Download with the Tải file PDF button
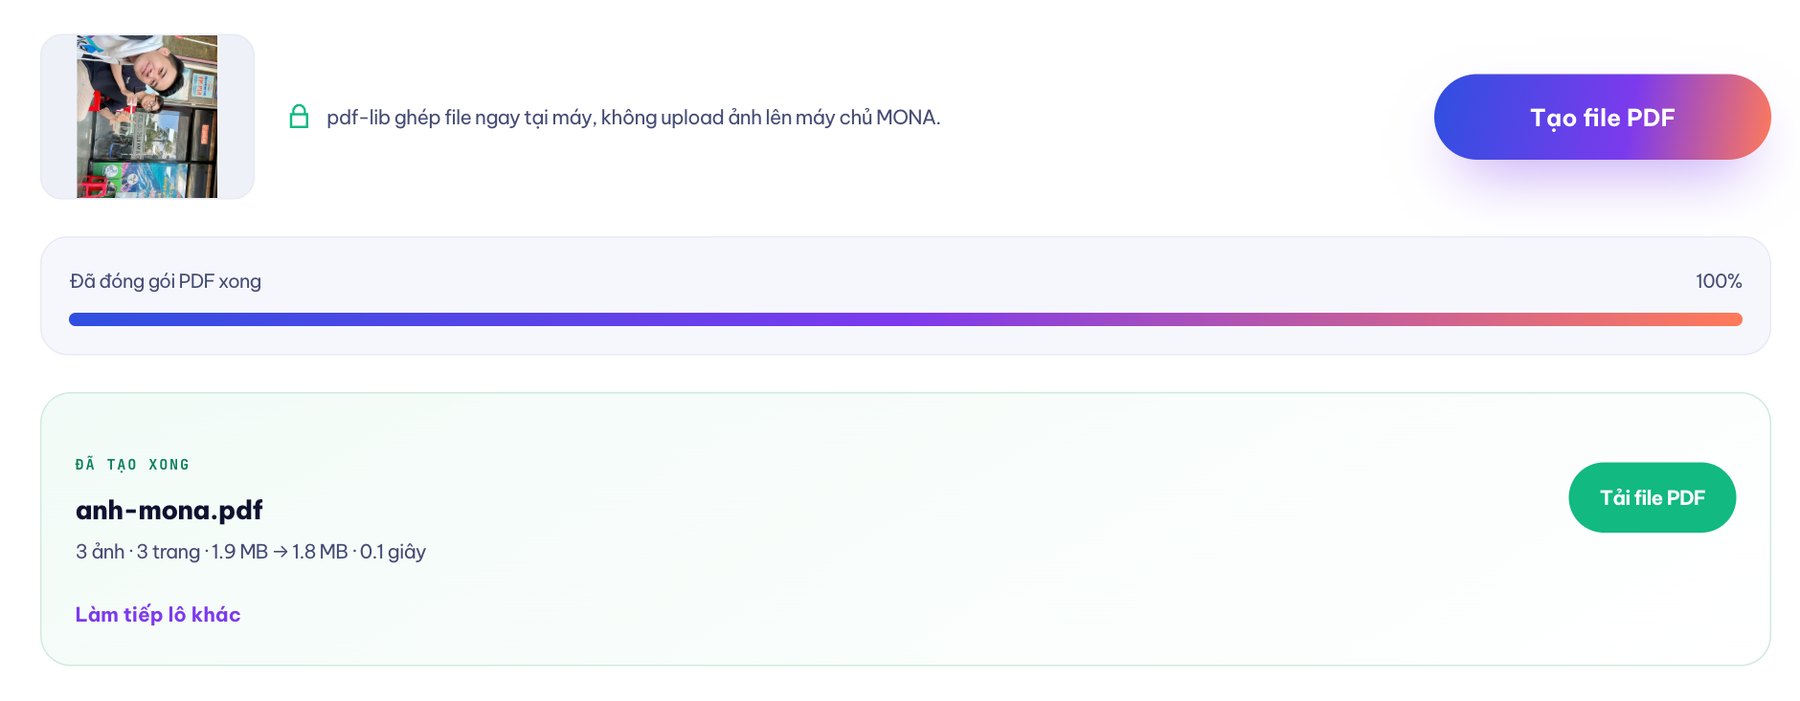The image size is (1800, 701). click(1652, 497)
